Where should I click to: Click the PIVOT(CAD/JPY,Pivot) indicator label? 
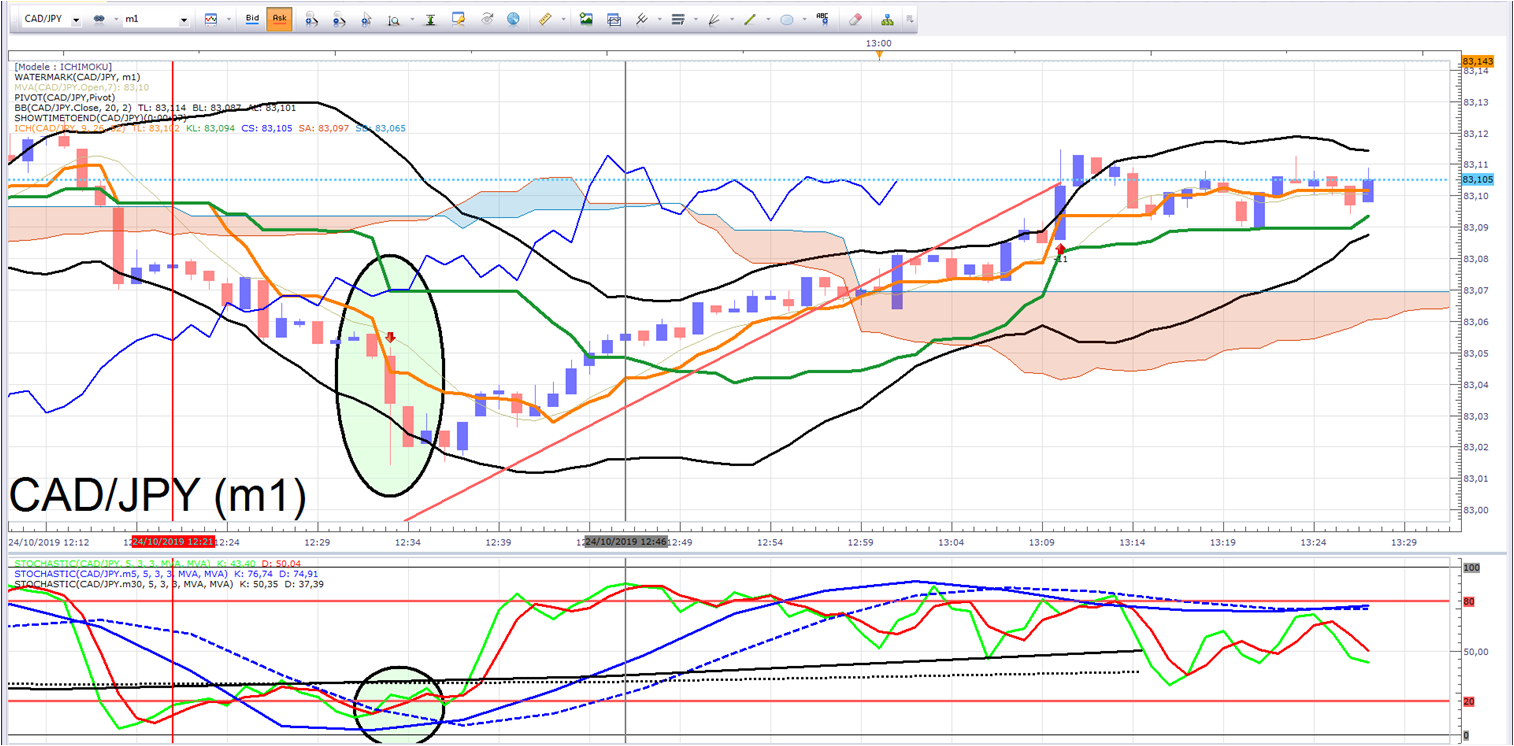click(x=65, y=97)
